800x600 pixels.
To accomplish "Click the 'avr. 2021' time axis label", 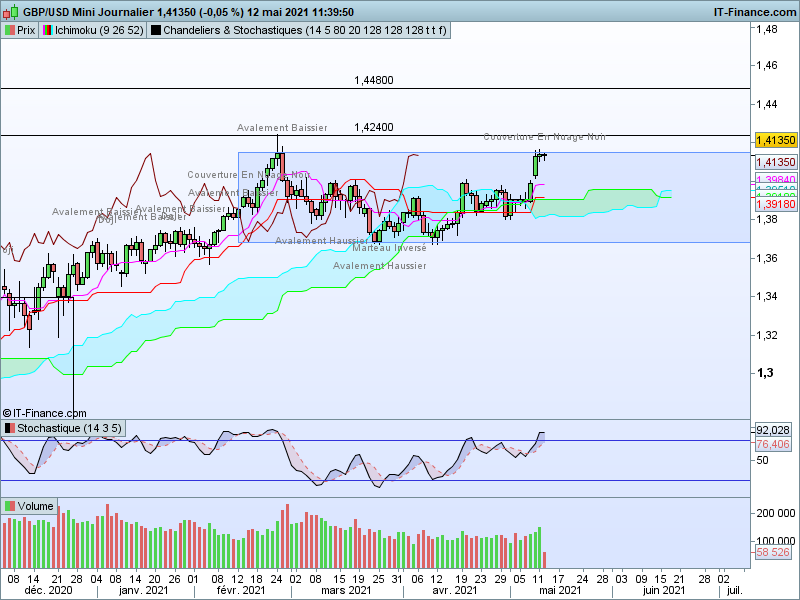I will pos(455,590).
